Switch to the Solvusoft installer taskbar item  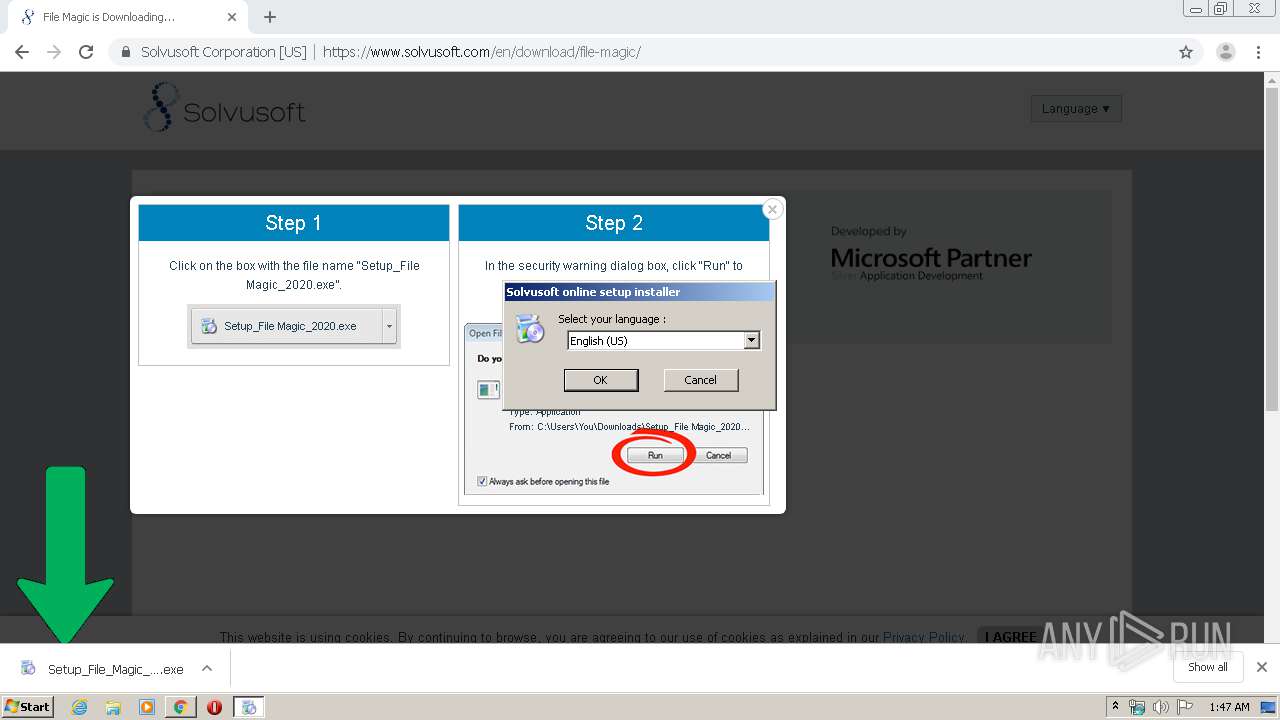click(249, 707)
